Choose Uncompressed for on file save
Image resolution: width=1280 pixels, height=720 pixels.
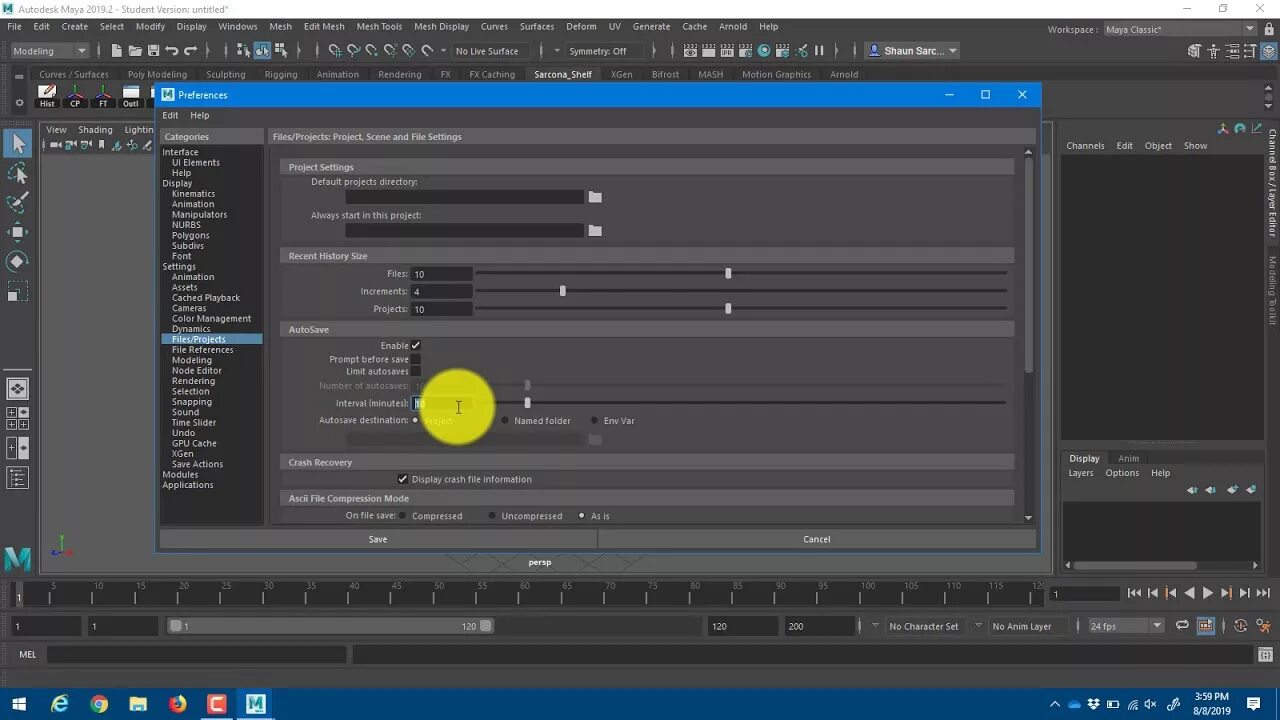tap(492, 516)
